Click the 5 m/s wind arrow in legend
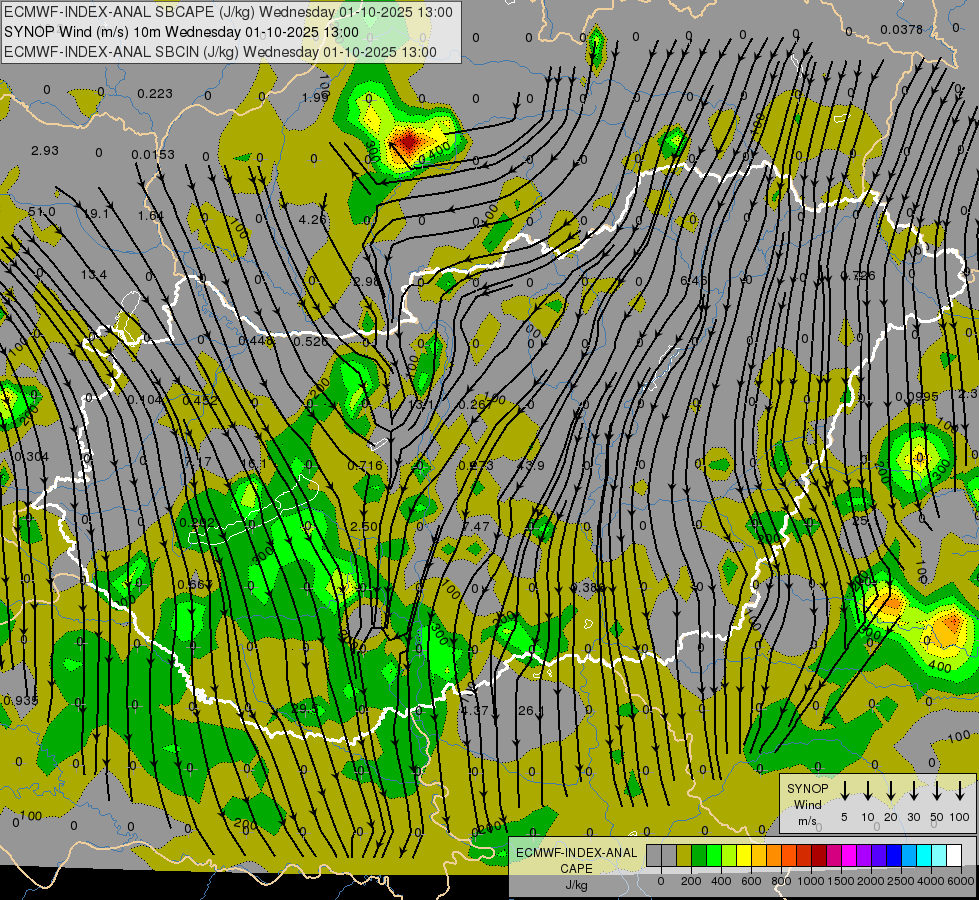The width and height of the screenshot is (979, 900). point(845,792)
